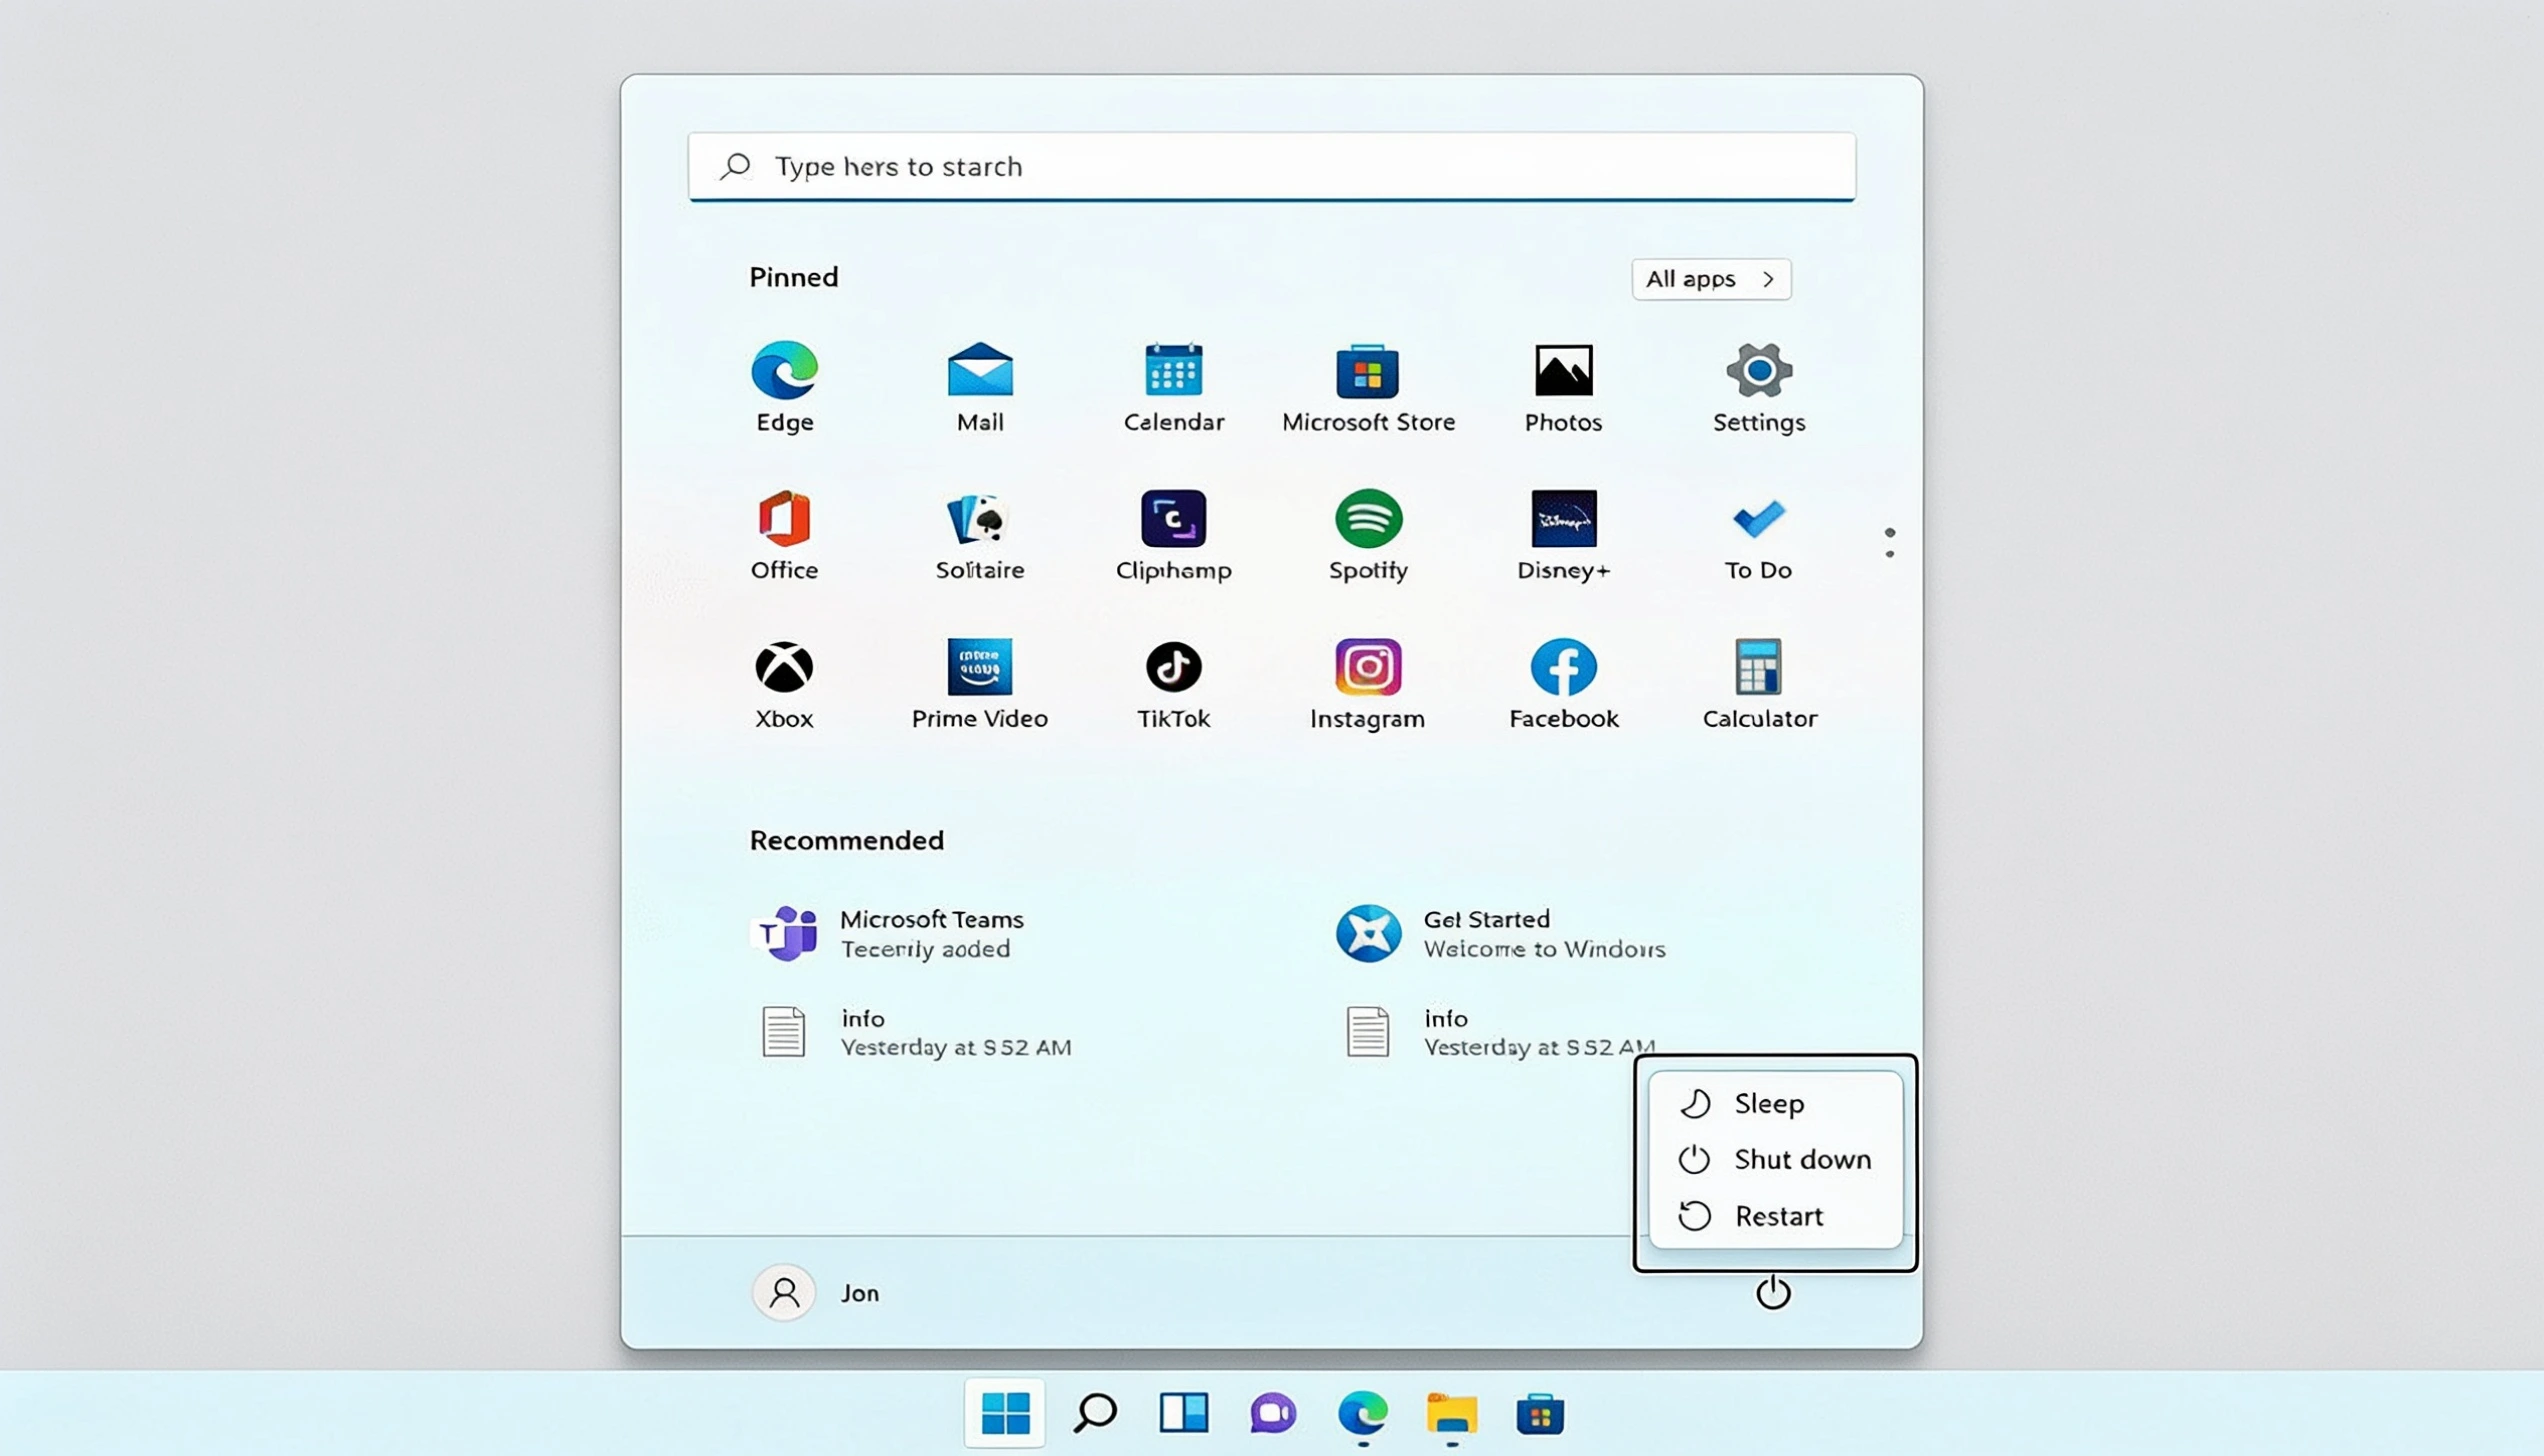
Task: Click the Recommended section heading
Action: point(847,840)
